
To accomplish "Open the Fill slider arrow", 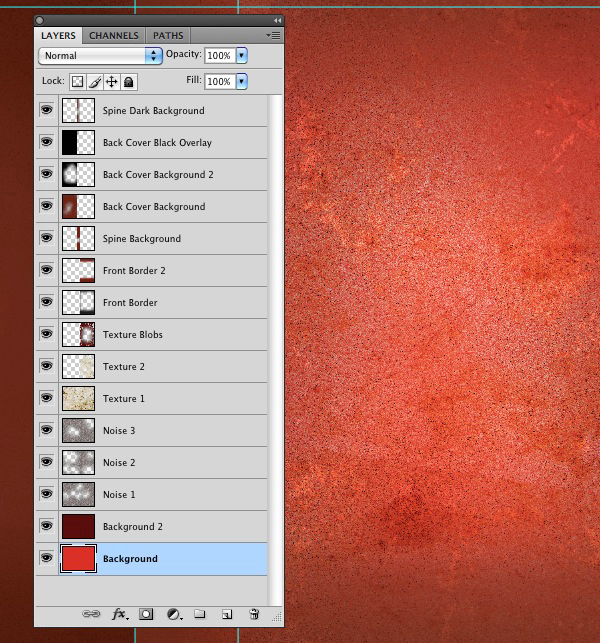I will click(242, 81).
